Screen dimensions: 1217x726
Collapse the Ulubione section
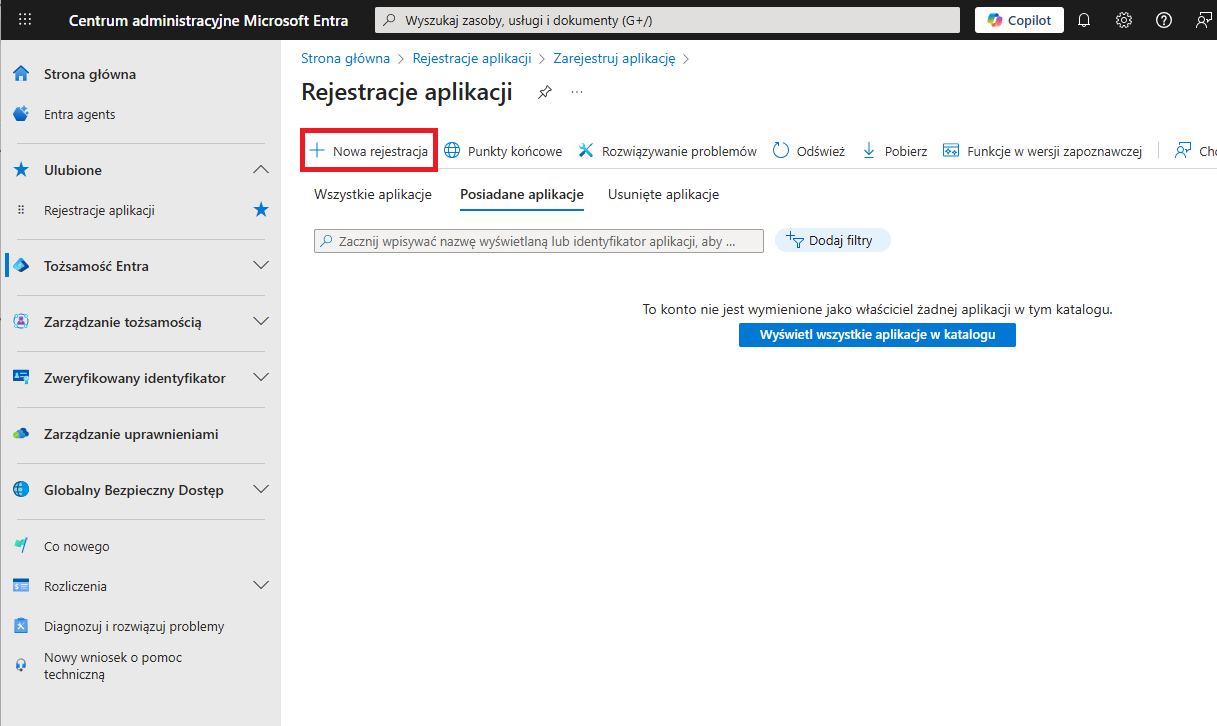click(x=261, y=170)
